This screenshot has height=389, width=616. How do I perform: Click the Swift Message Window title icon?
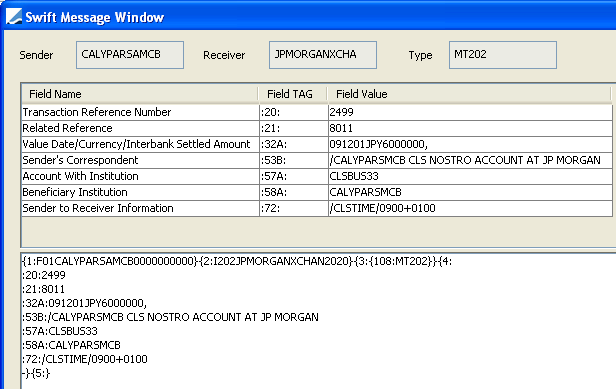[14, 17]
